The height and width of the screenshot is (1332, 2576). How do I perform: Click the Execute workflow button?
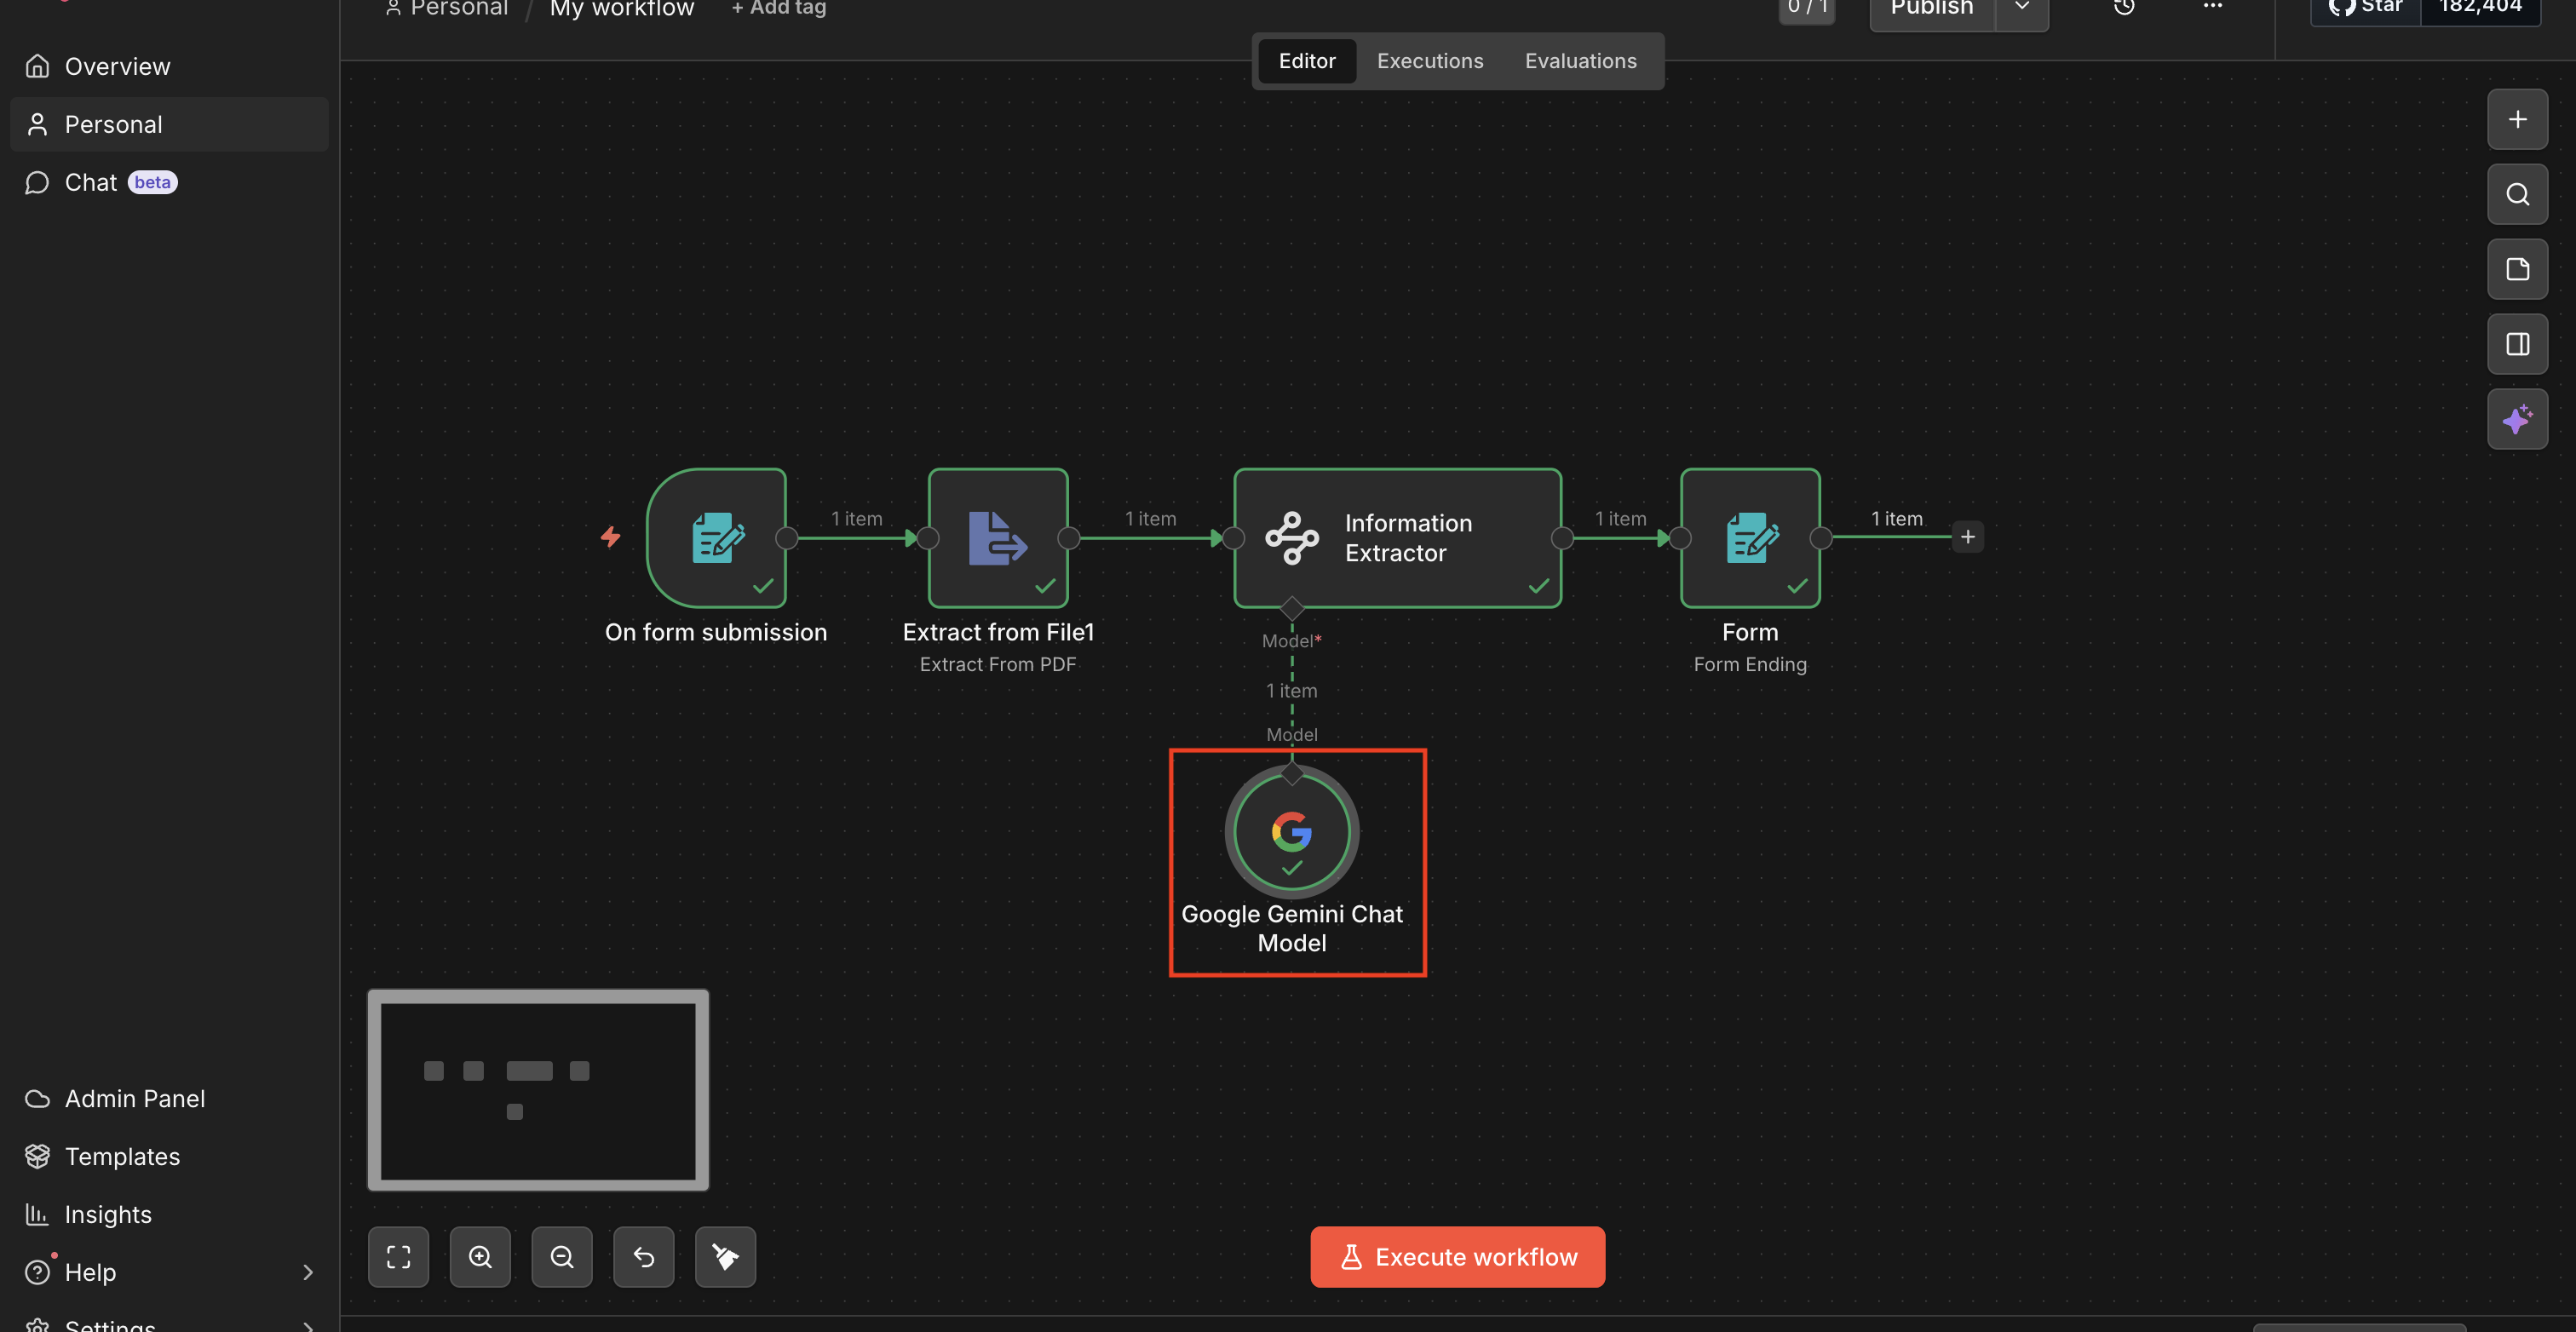(1457, 1257)
